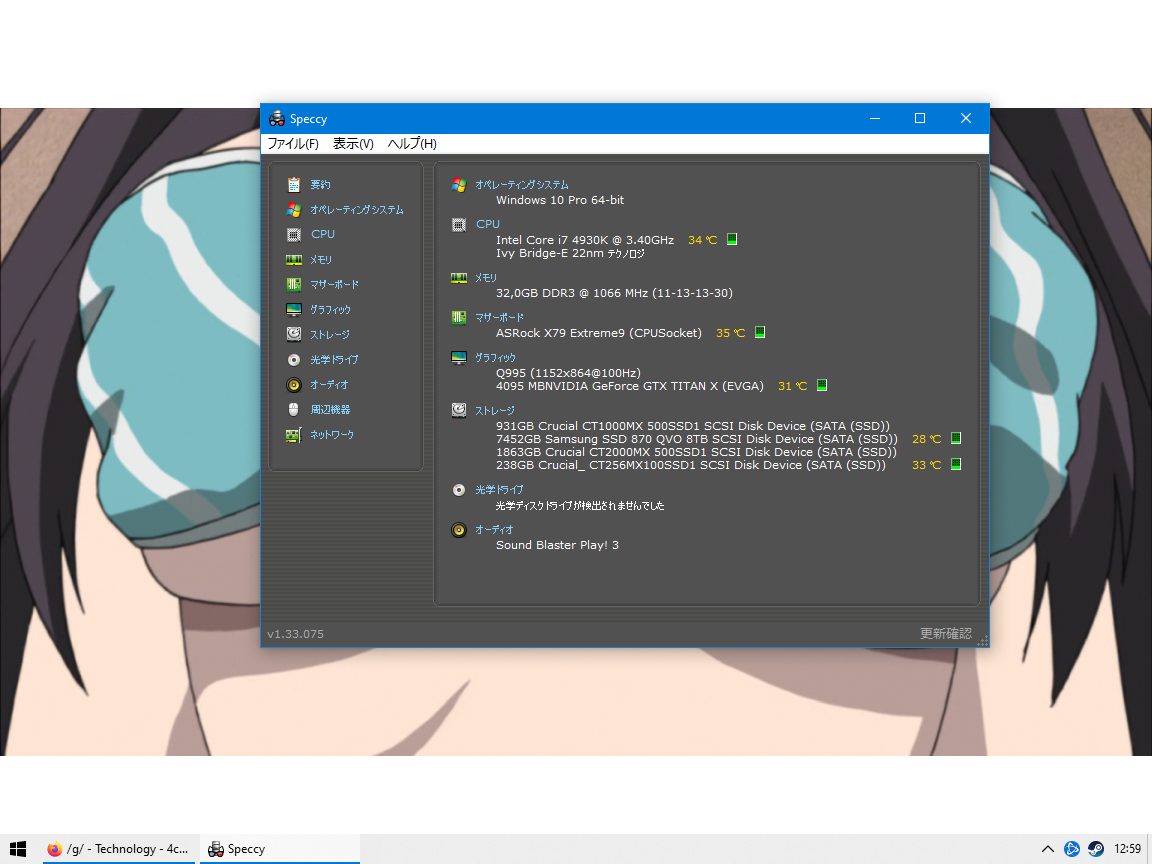Screen dimensions: 1152x864
Task: Click the 光学ドライブ heading link in summary
Action: (500, 489)
